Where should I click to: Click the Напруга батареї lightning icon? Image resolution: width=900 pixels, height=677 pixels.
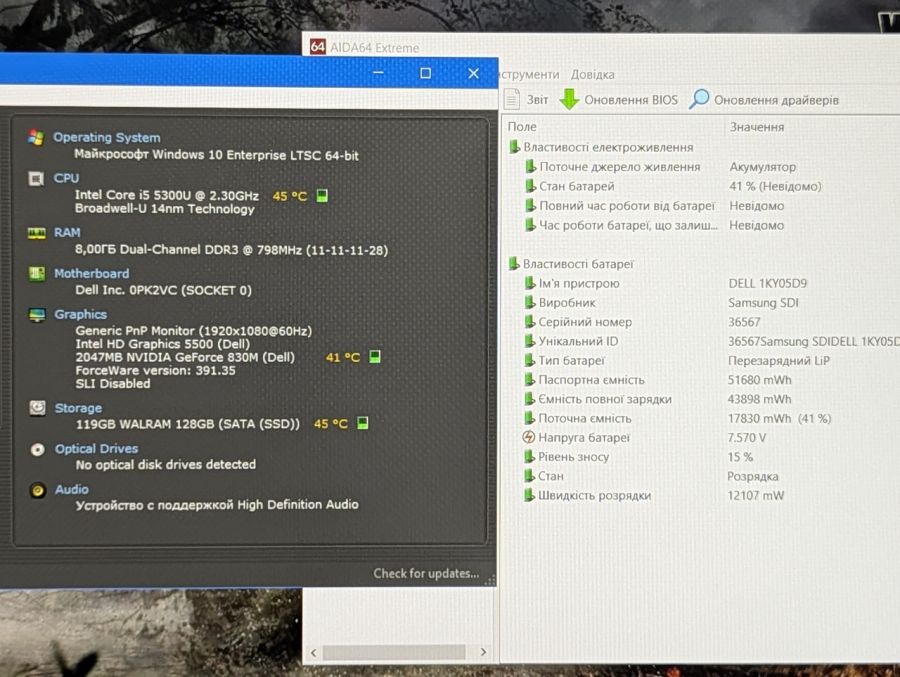pos(529,437)
